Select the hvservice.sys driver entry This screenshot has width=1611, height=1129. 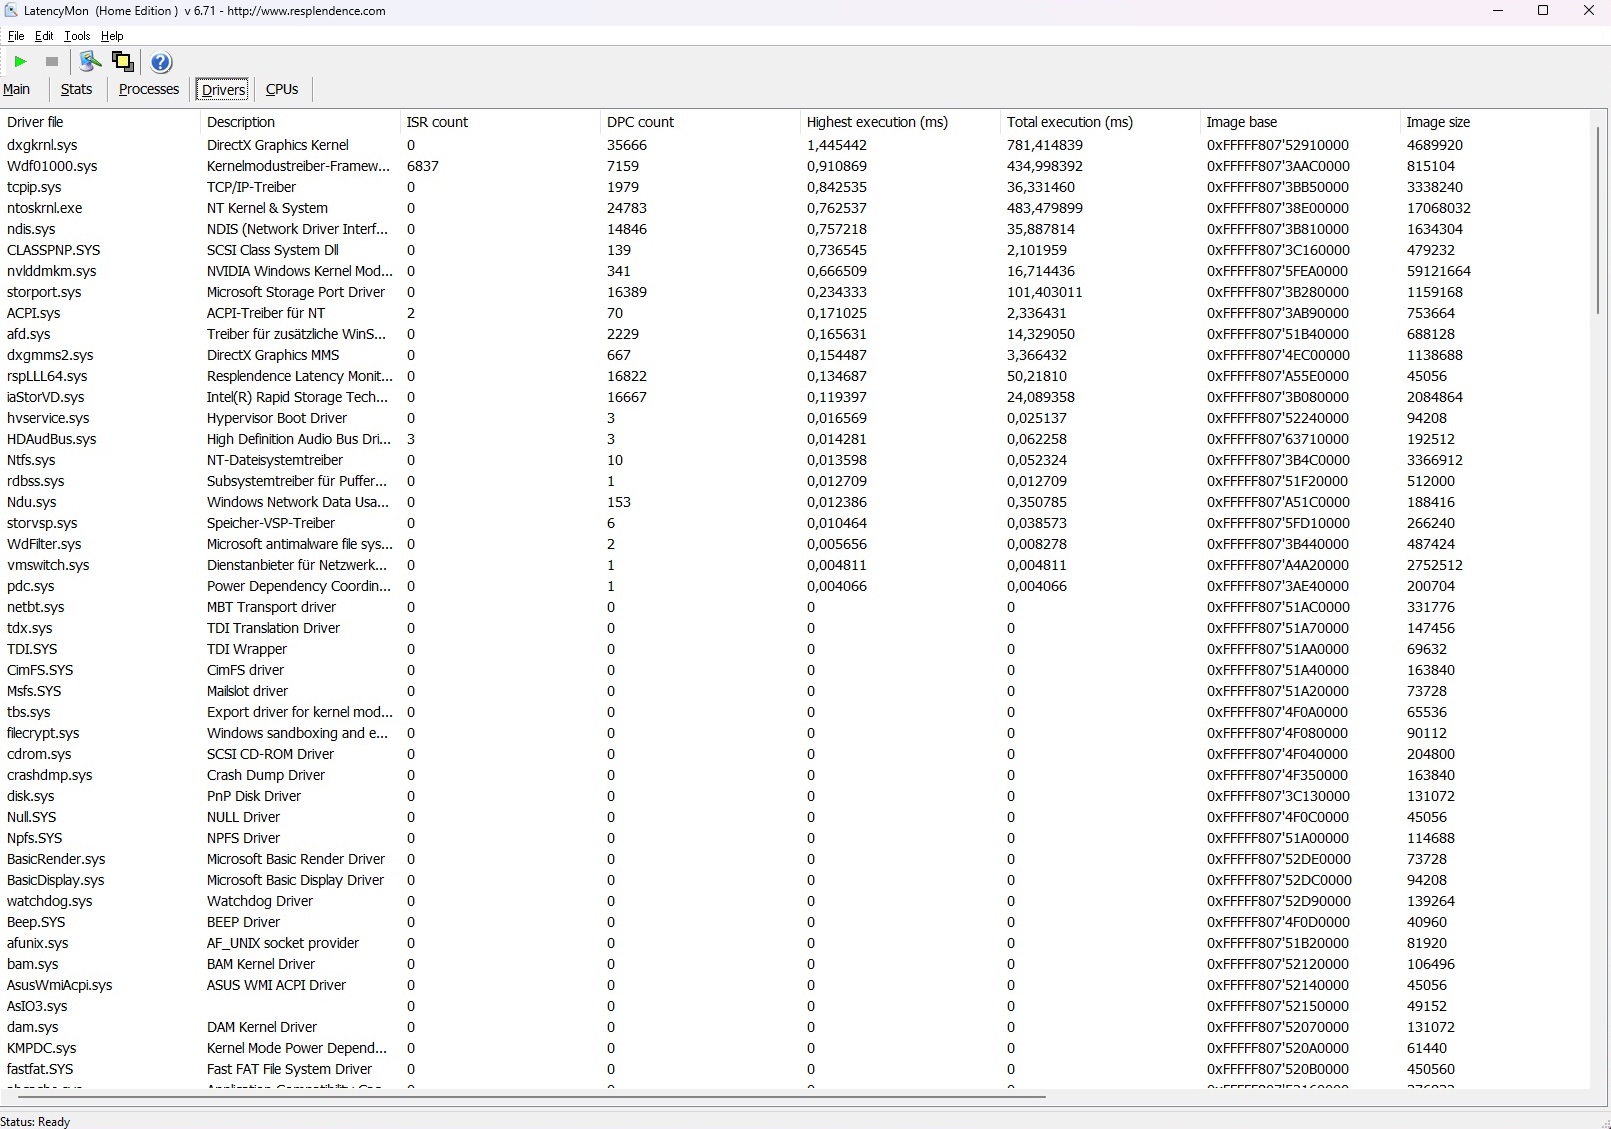(48, 418)
